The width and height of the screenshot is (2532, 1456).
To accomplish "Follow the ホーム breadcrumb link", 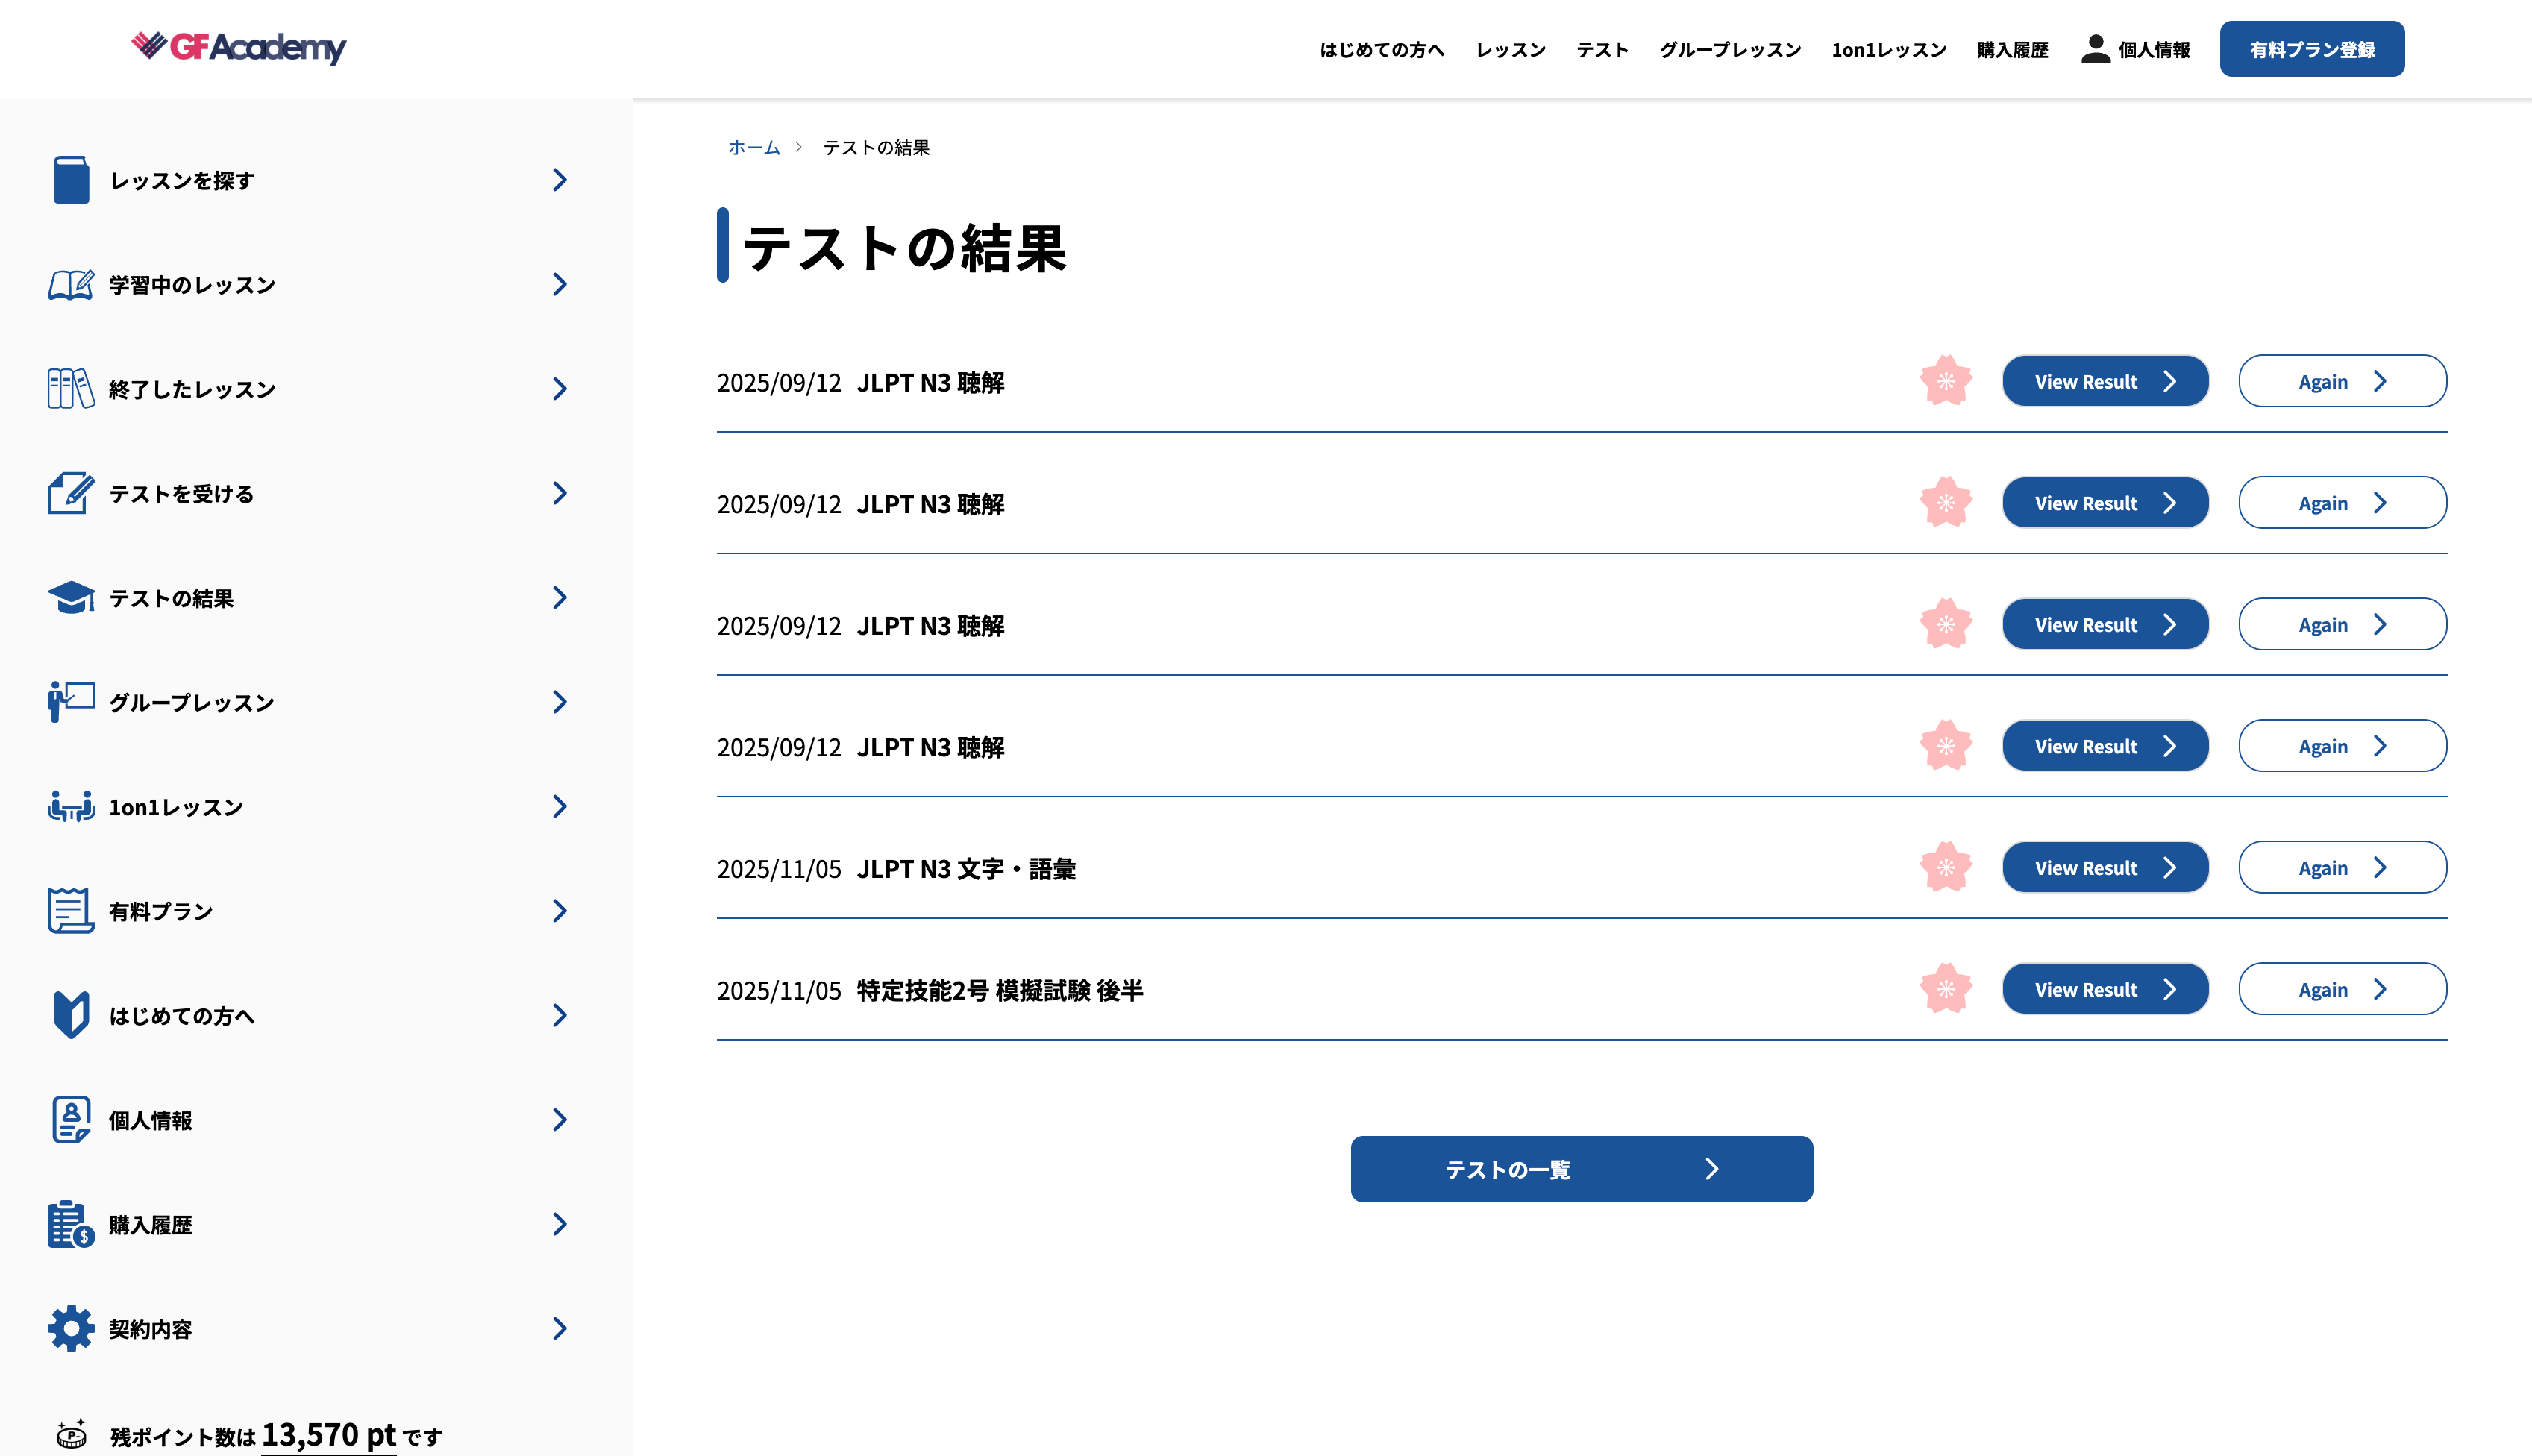I will tap(753, 146).
